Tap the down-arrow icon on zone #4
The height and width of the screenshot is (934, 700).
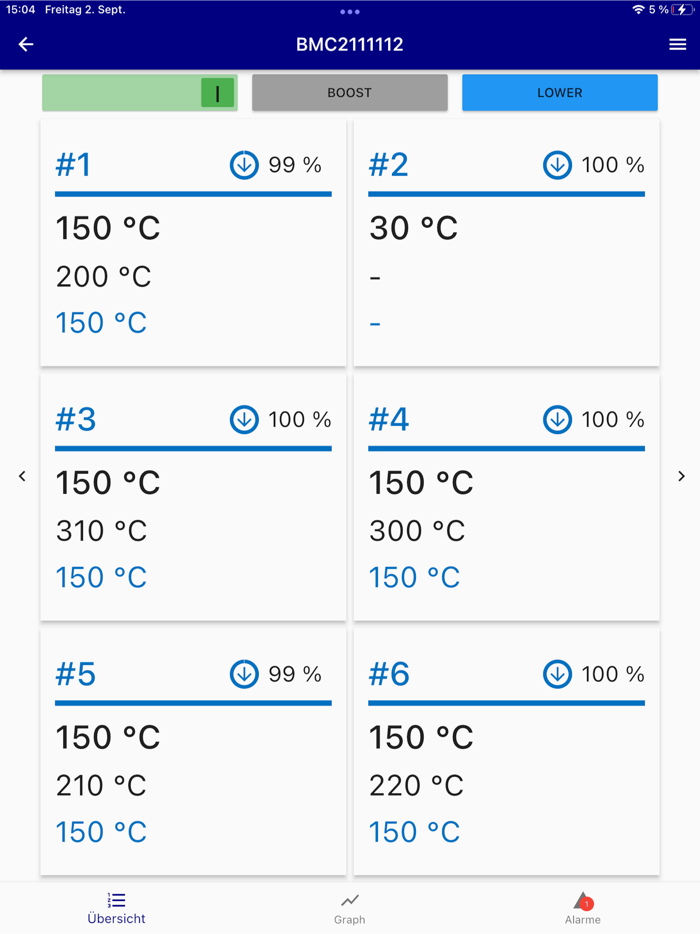pyautogui.click(x=557, y=419)
